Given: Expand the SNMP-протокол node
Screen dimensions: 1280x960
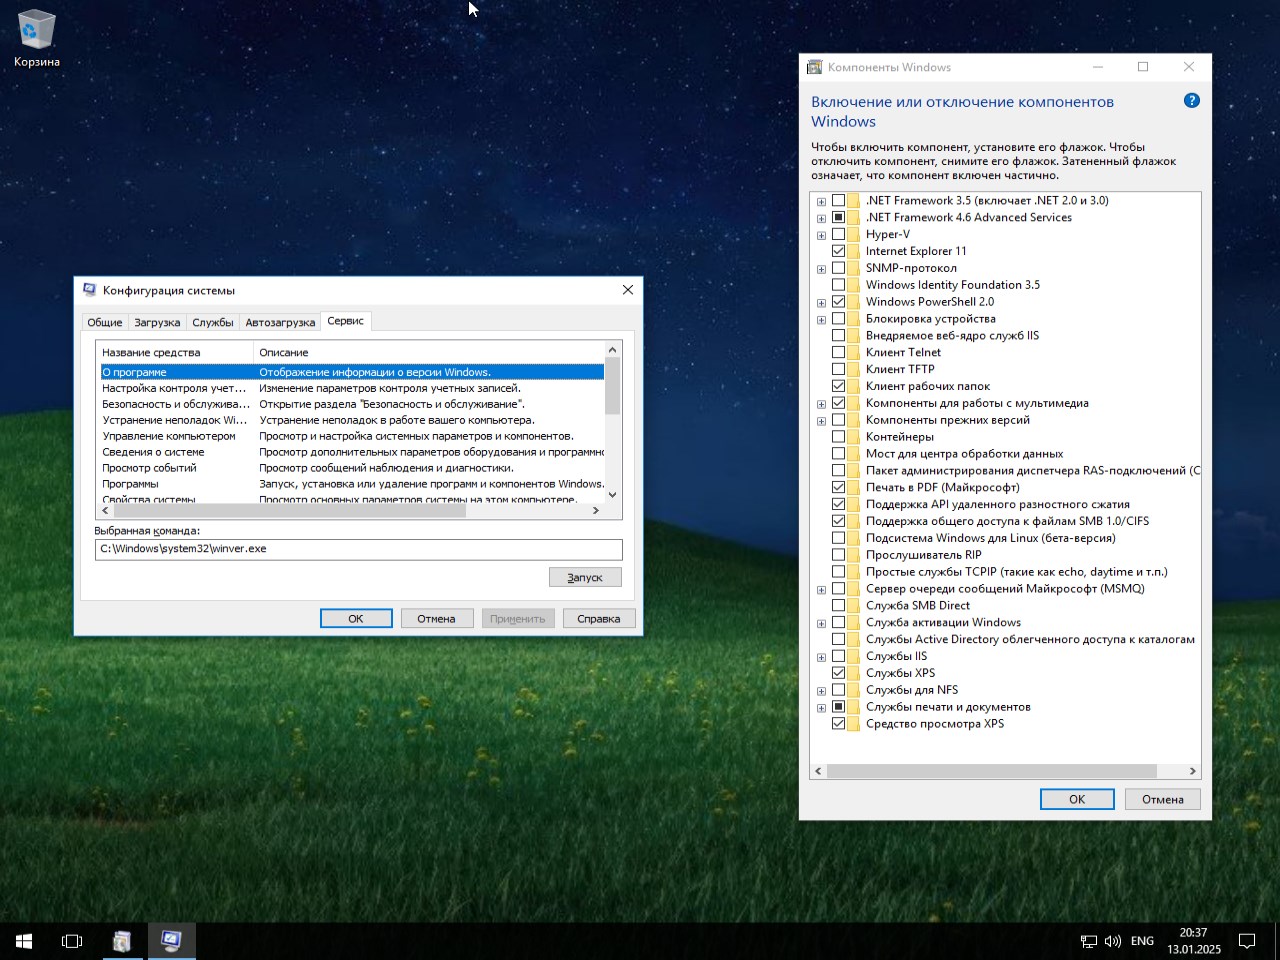Looking at the screenshot, I should [821, 269].
